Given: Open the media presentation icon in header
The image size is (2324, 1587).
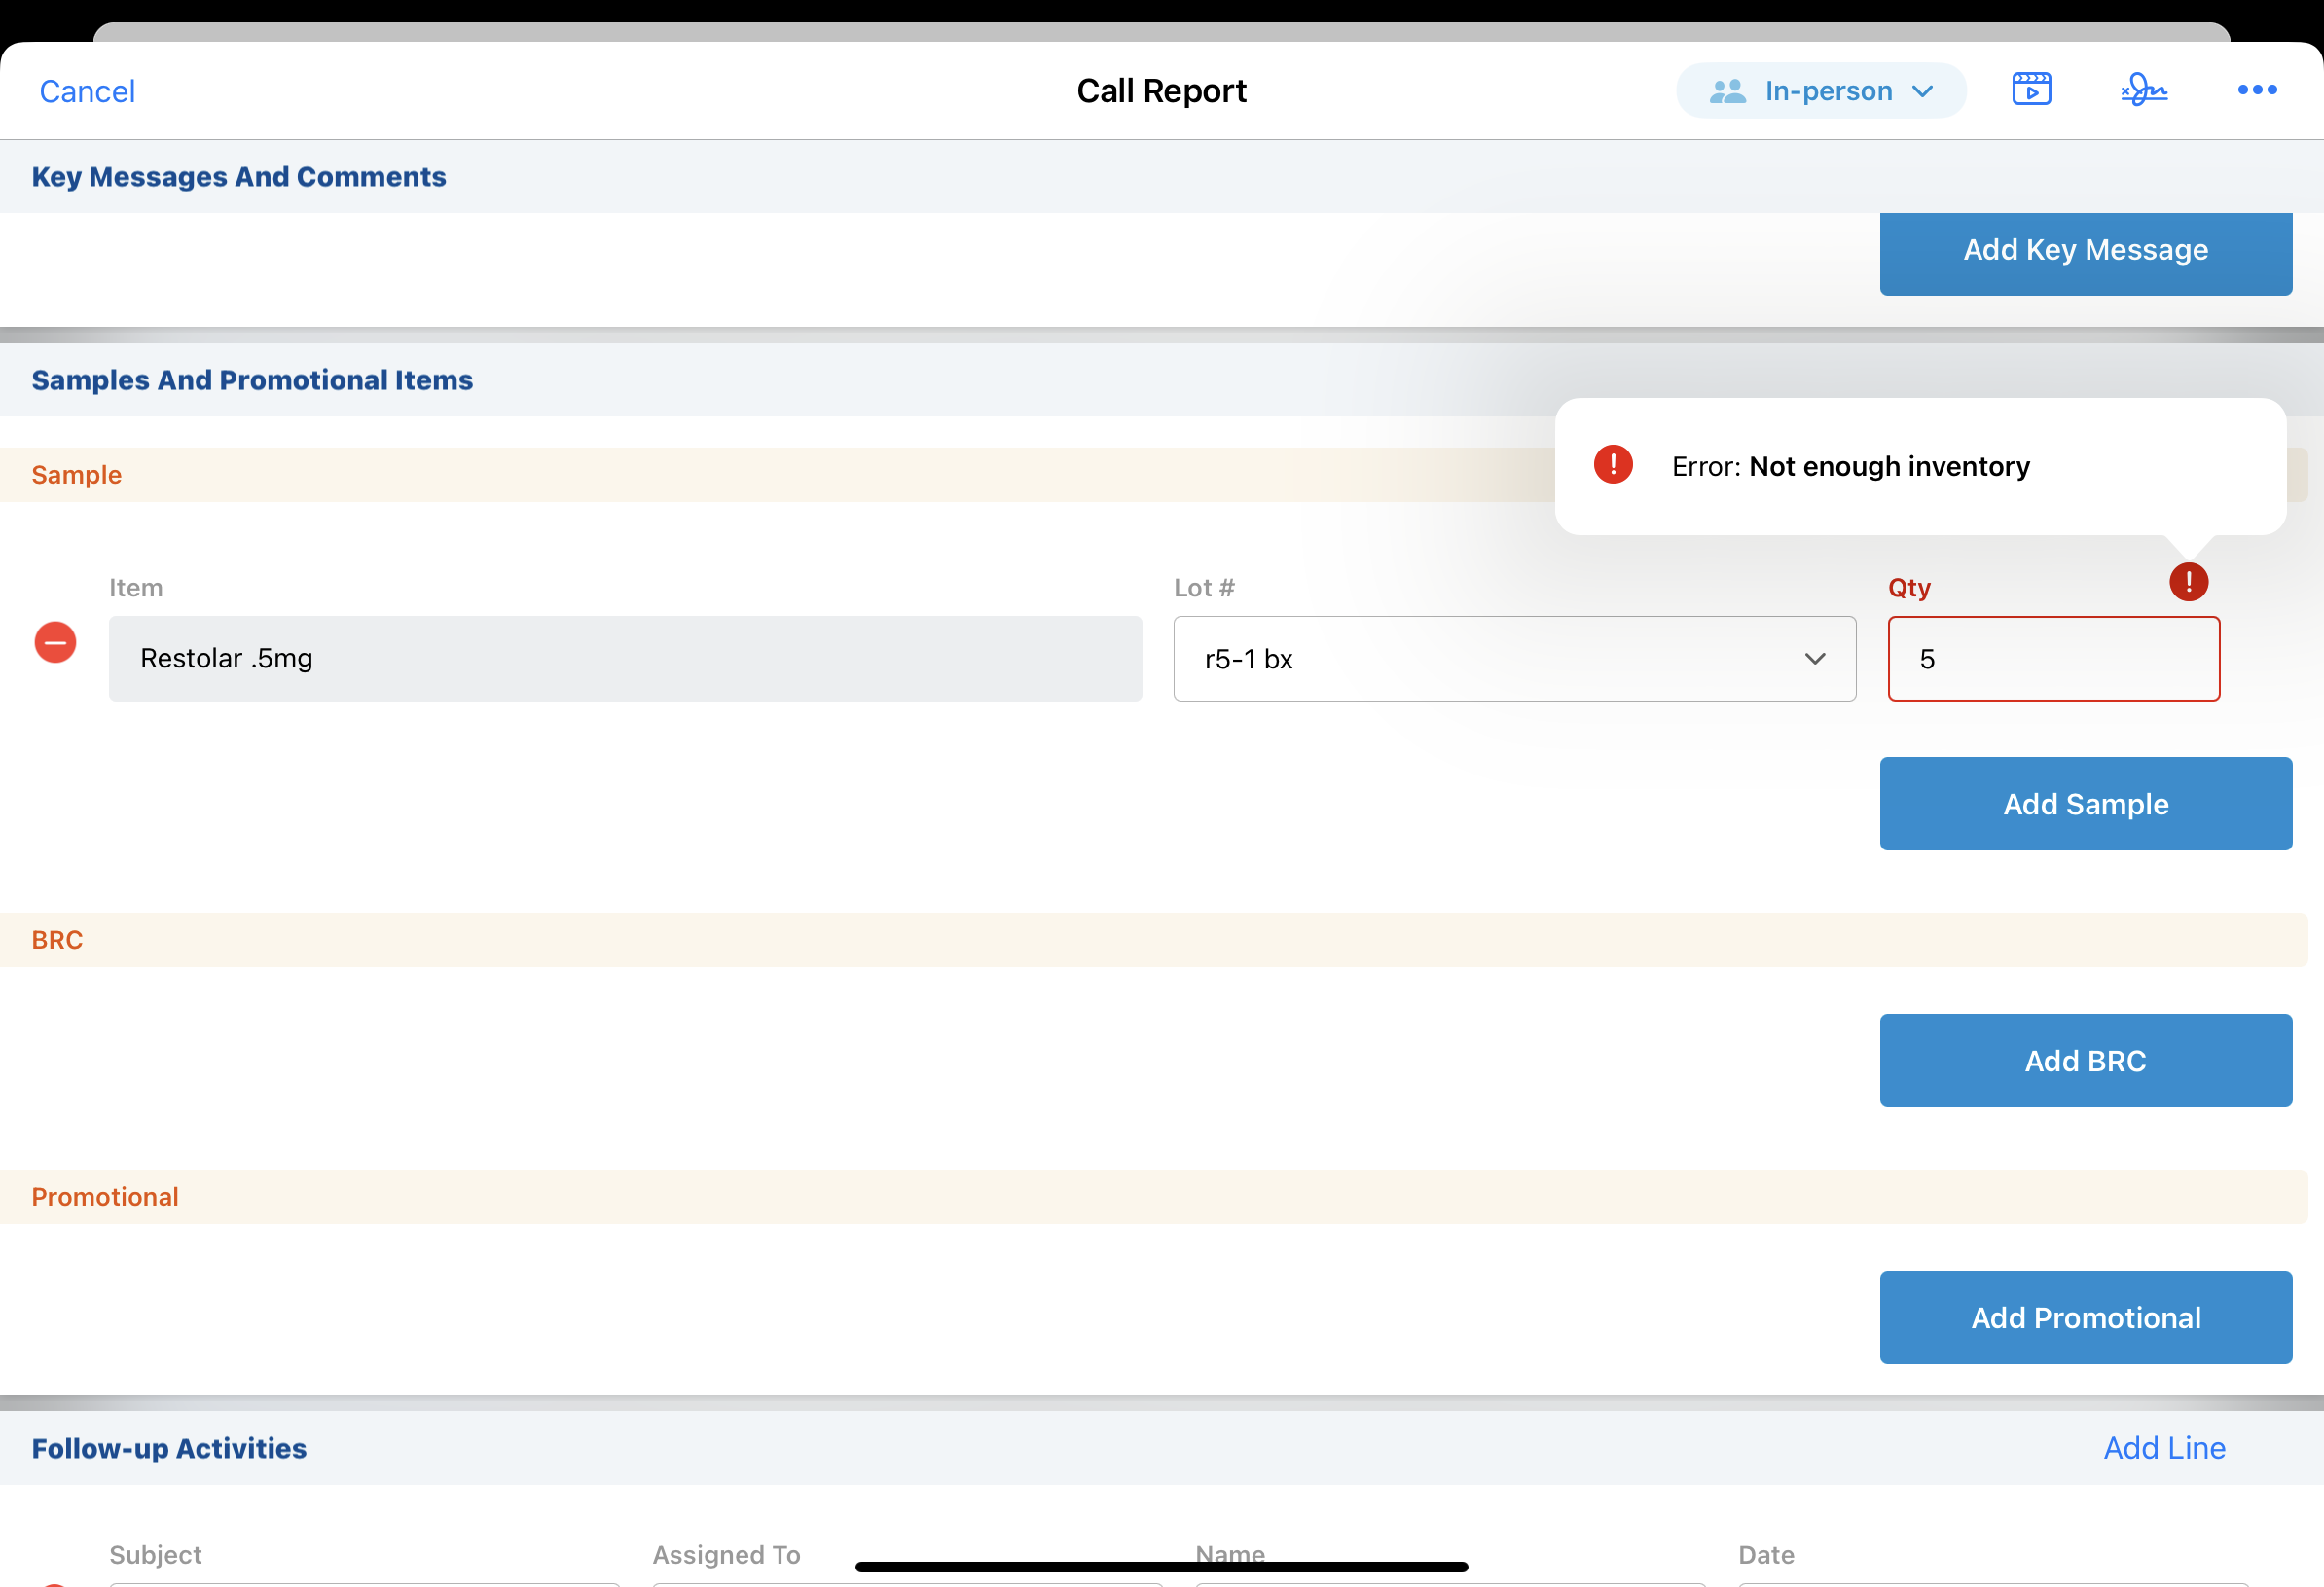Looking at the screenshot, I should coord(2031,90).
